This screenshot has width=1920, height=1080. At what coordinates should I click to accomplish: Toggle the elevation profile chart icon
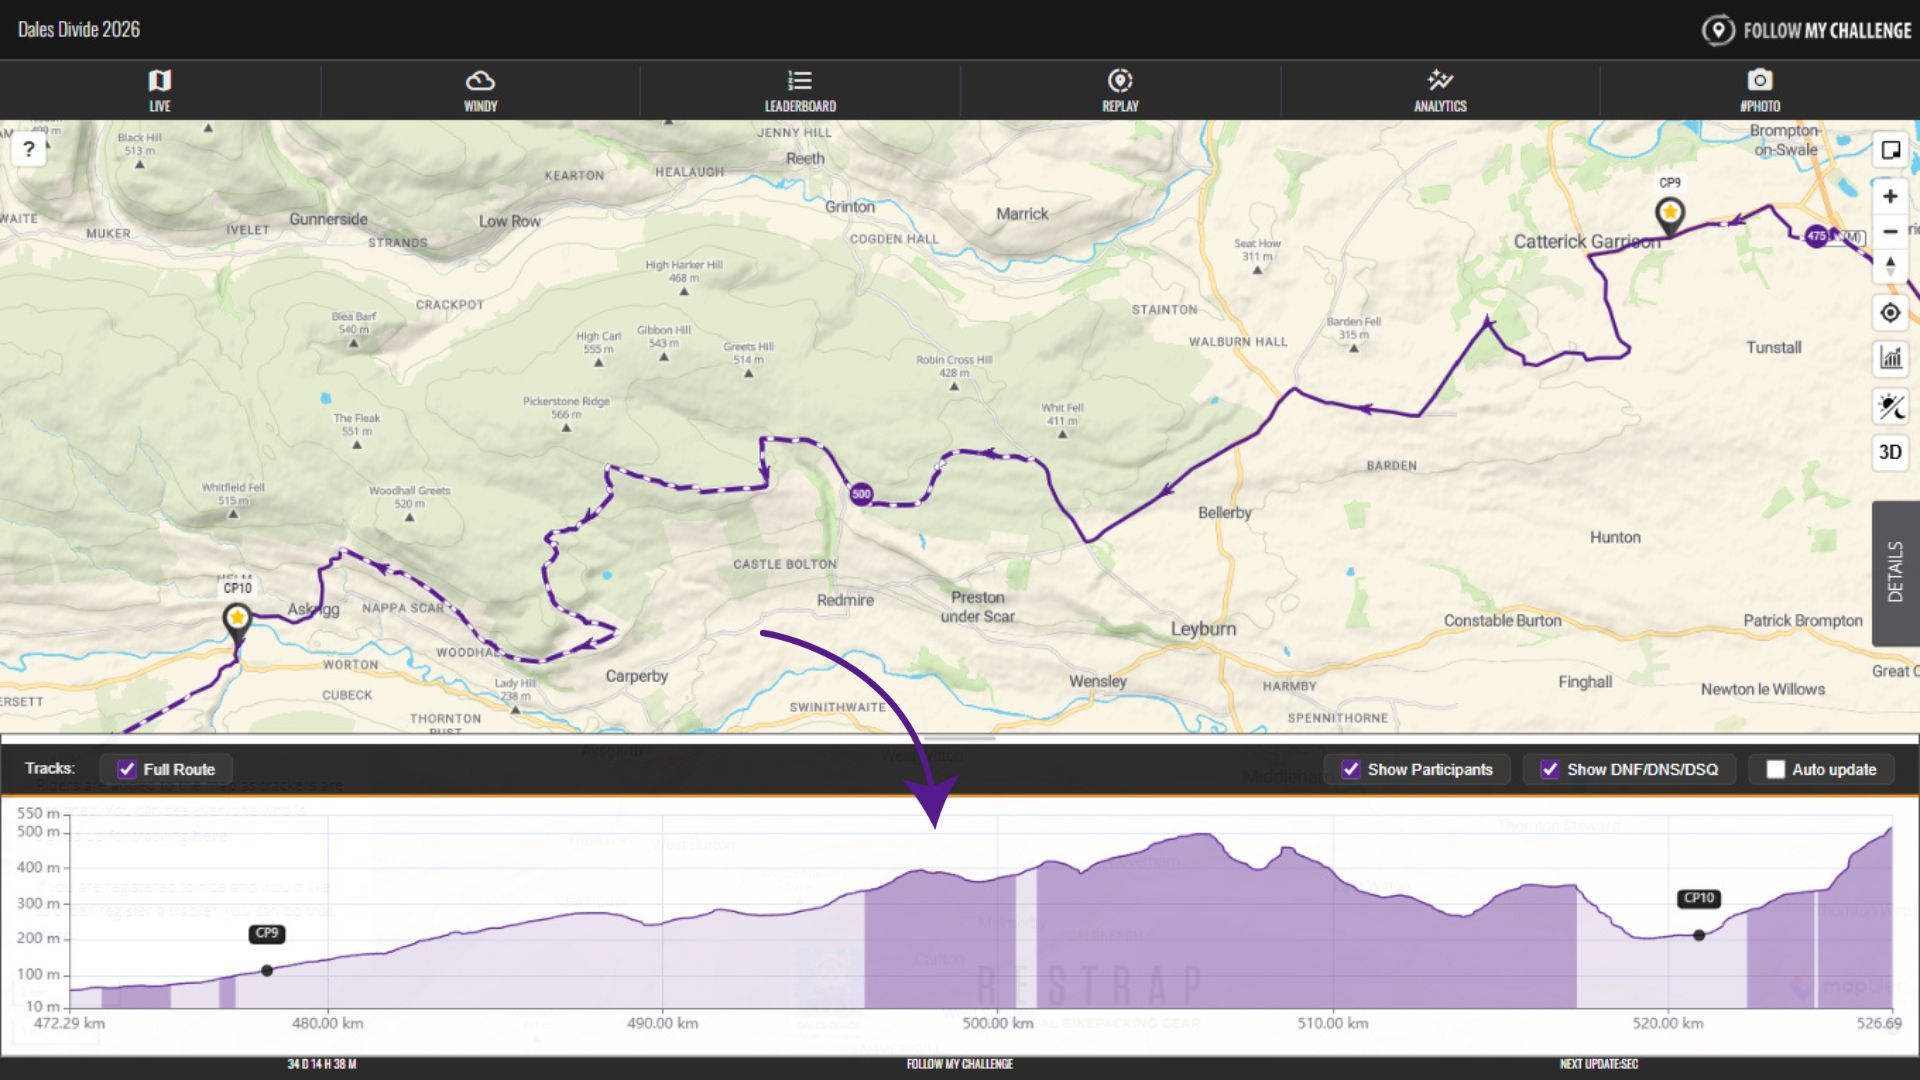(x=1890, y=358)
